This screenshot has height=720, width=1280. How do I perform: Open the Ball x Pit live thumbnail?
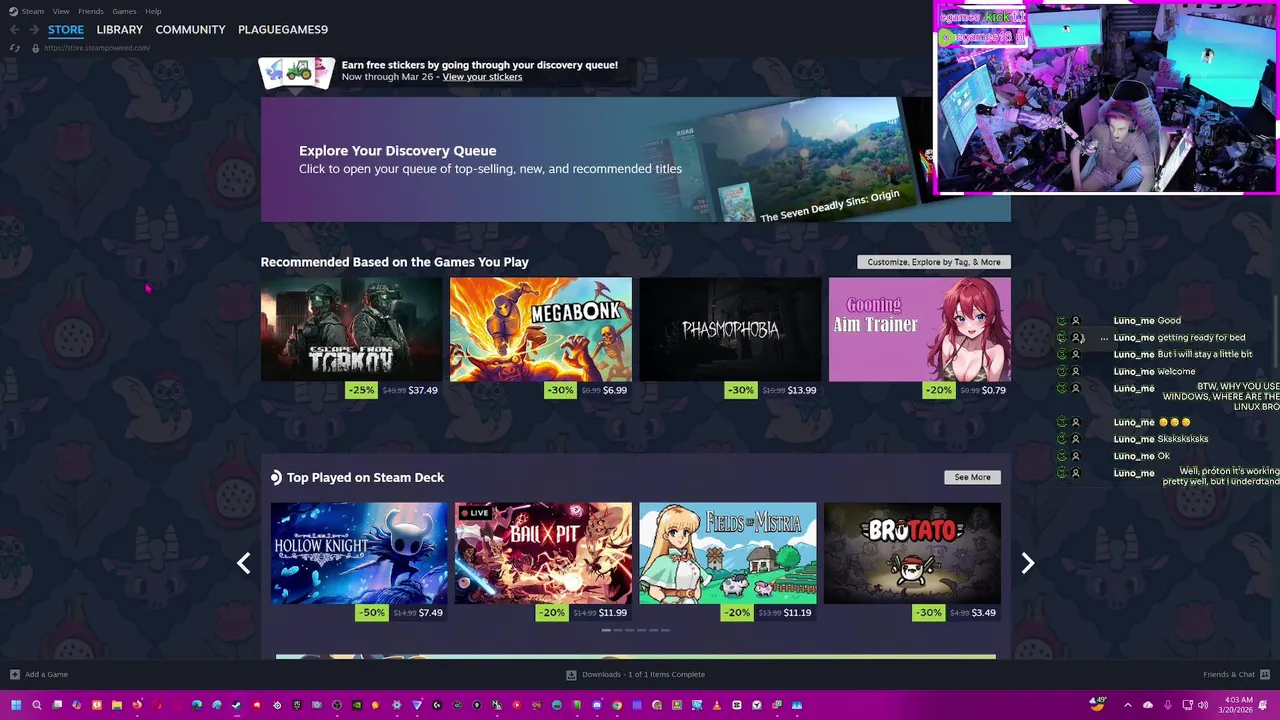[543, 553]
